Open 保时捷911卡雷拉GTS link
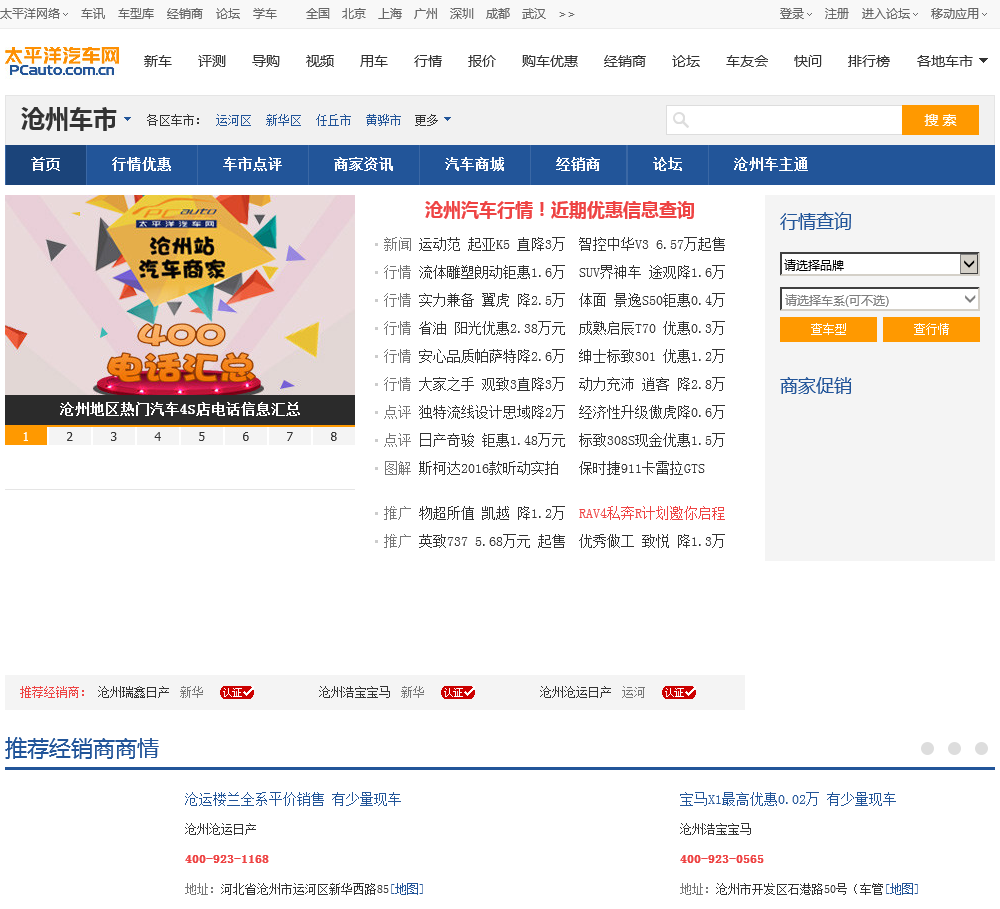This screenshot has width=1000, height=909. click(x=642, y=469)
